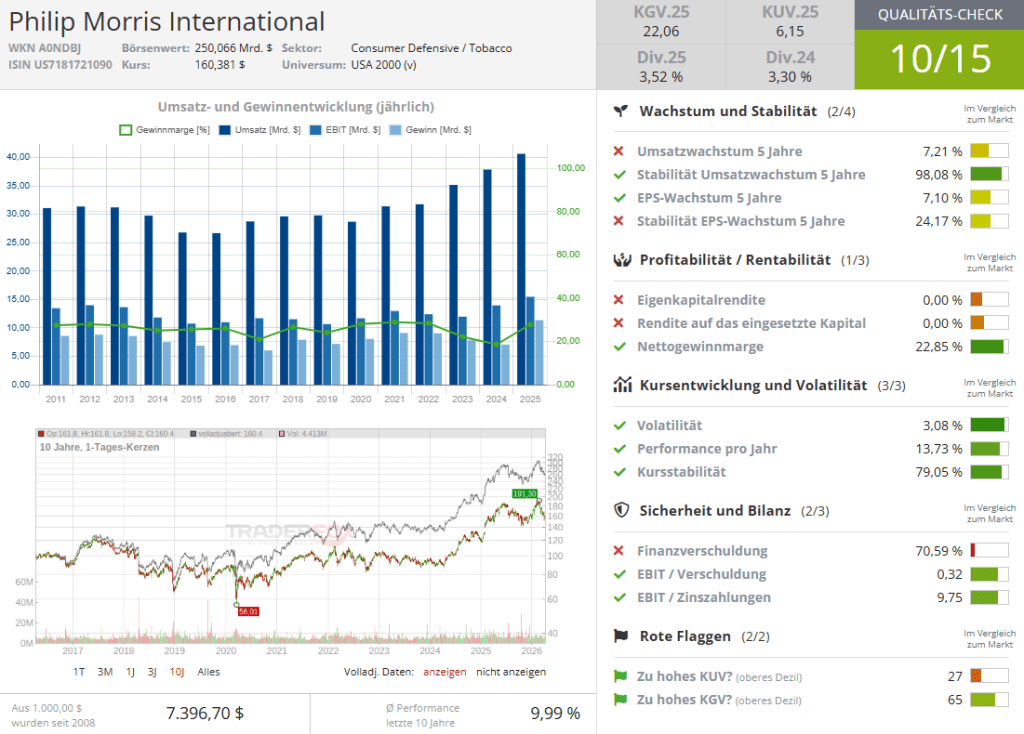Click 'anzeigen' for Volladj. Daten
This screenshot has height=734, width=1024.
tap(443, 672)
